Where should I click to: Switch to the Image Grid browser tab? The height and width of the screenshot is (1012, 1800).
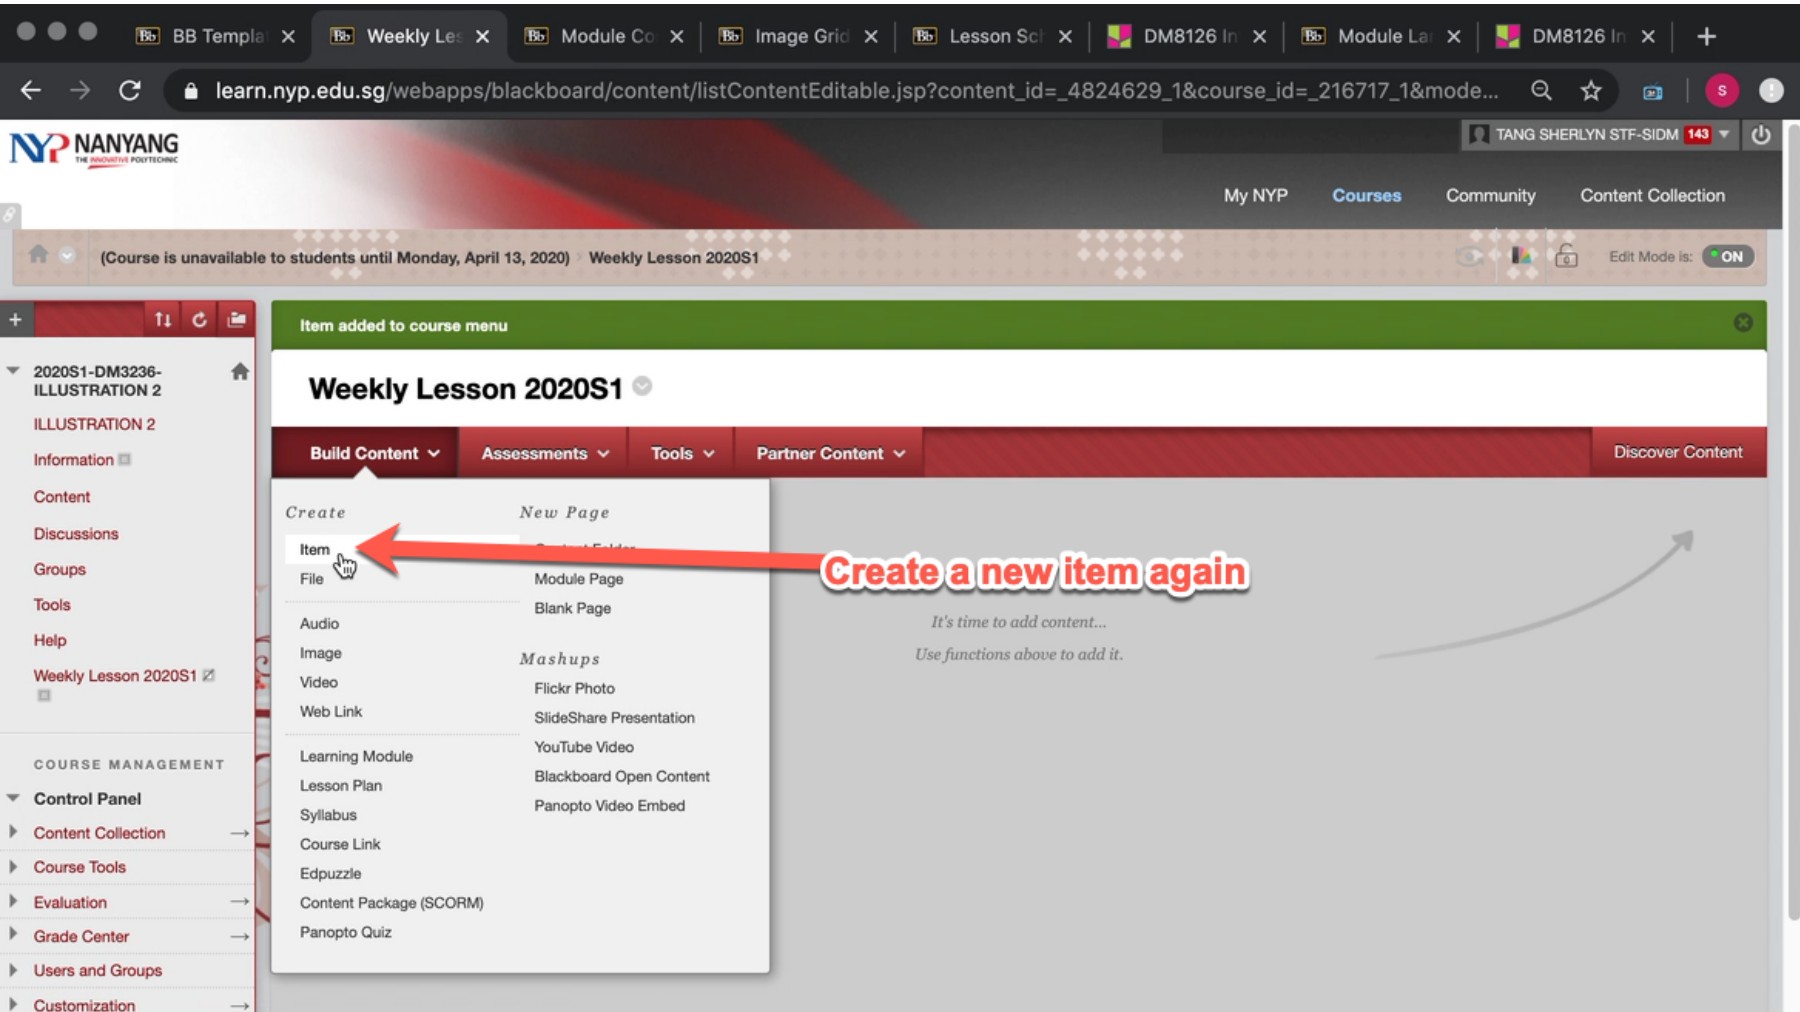click(x=795, y=35)
